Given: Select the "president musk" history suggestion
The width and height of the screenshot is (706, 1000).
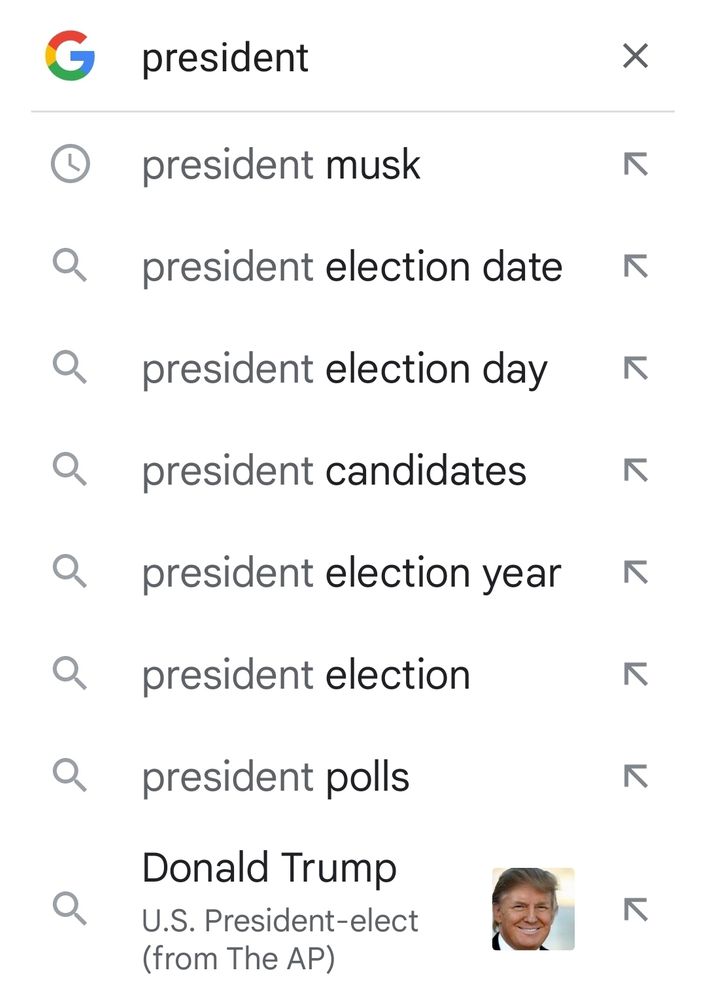Looking at the screenshot, I should (281, 165).
